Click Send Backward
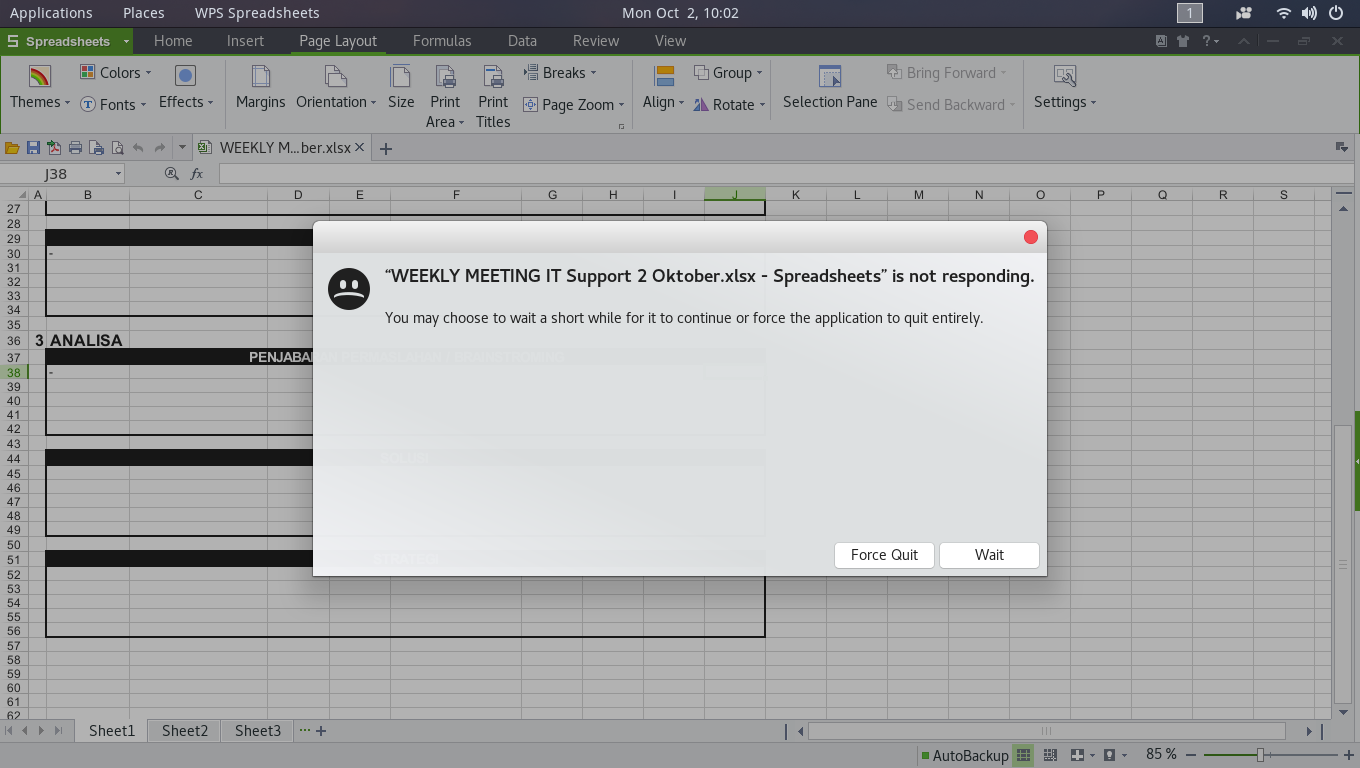Viewport: 1360px width, 768px height. (951, 104)
